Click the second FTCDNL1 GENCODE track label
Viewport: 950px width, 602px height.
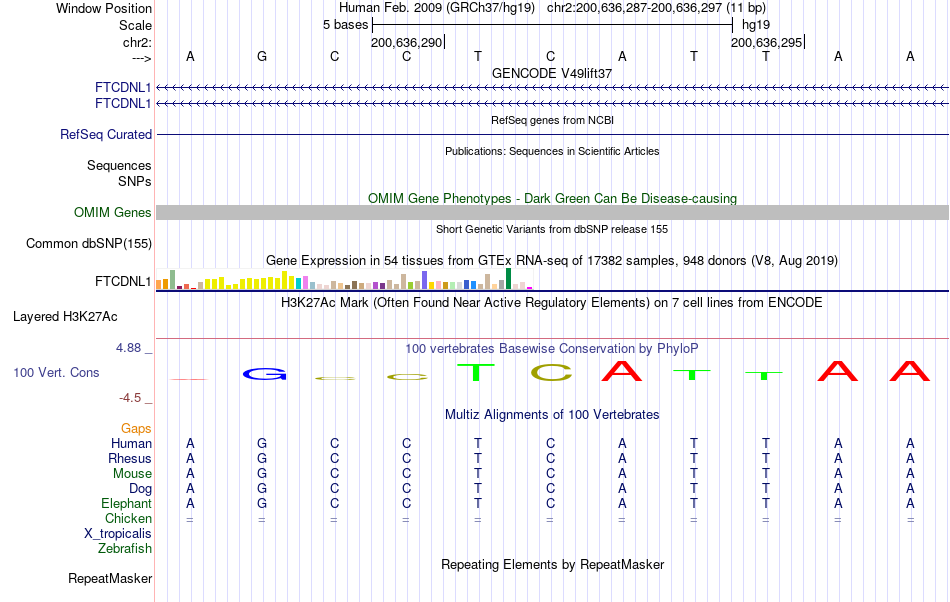coord(123,104)
